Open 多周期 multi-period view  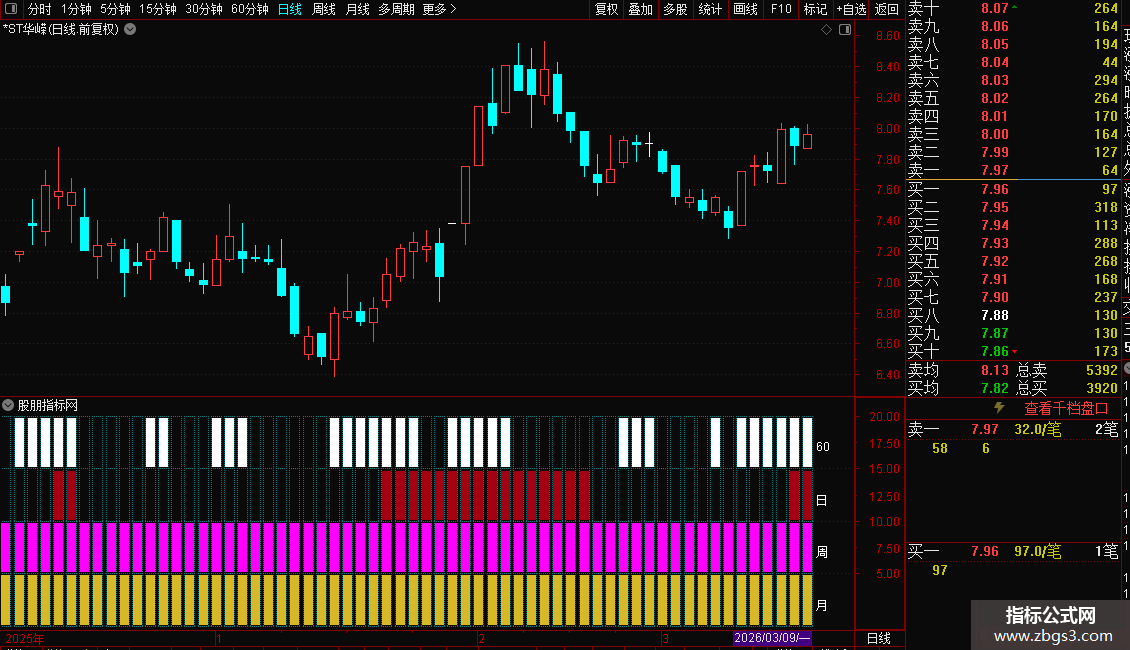396,9
